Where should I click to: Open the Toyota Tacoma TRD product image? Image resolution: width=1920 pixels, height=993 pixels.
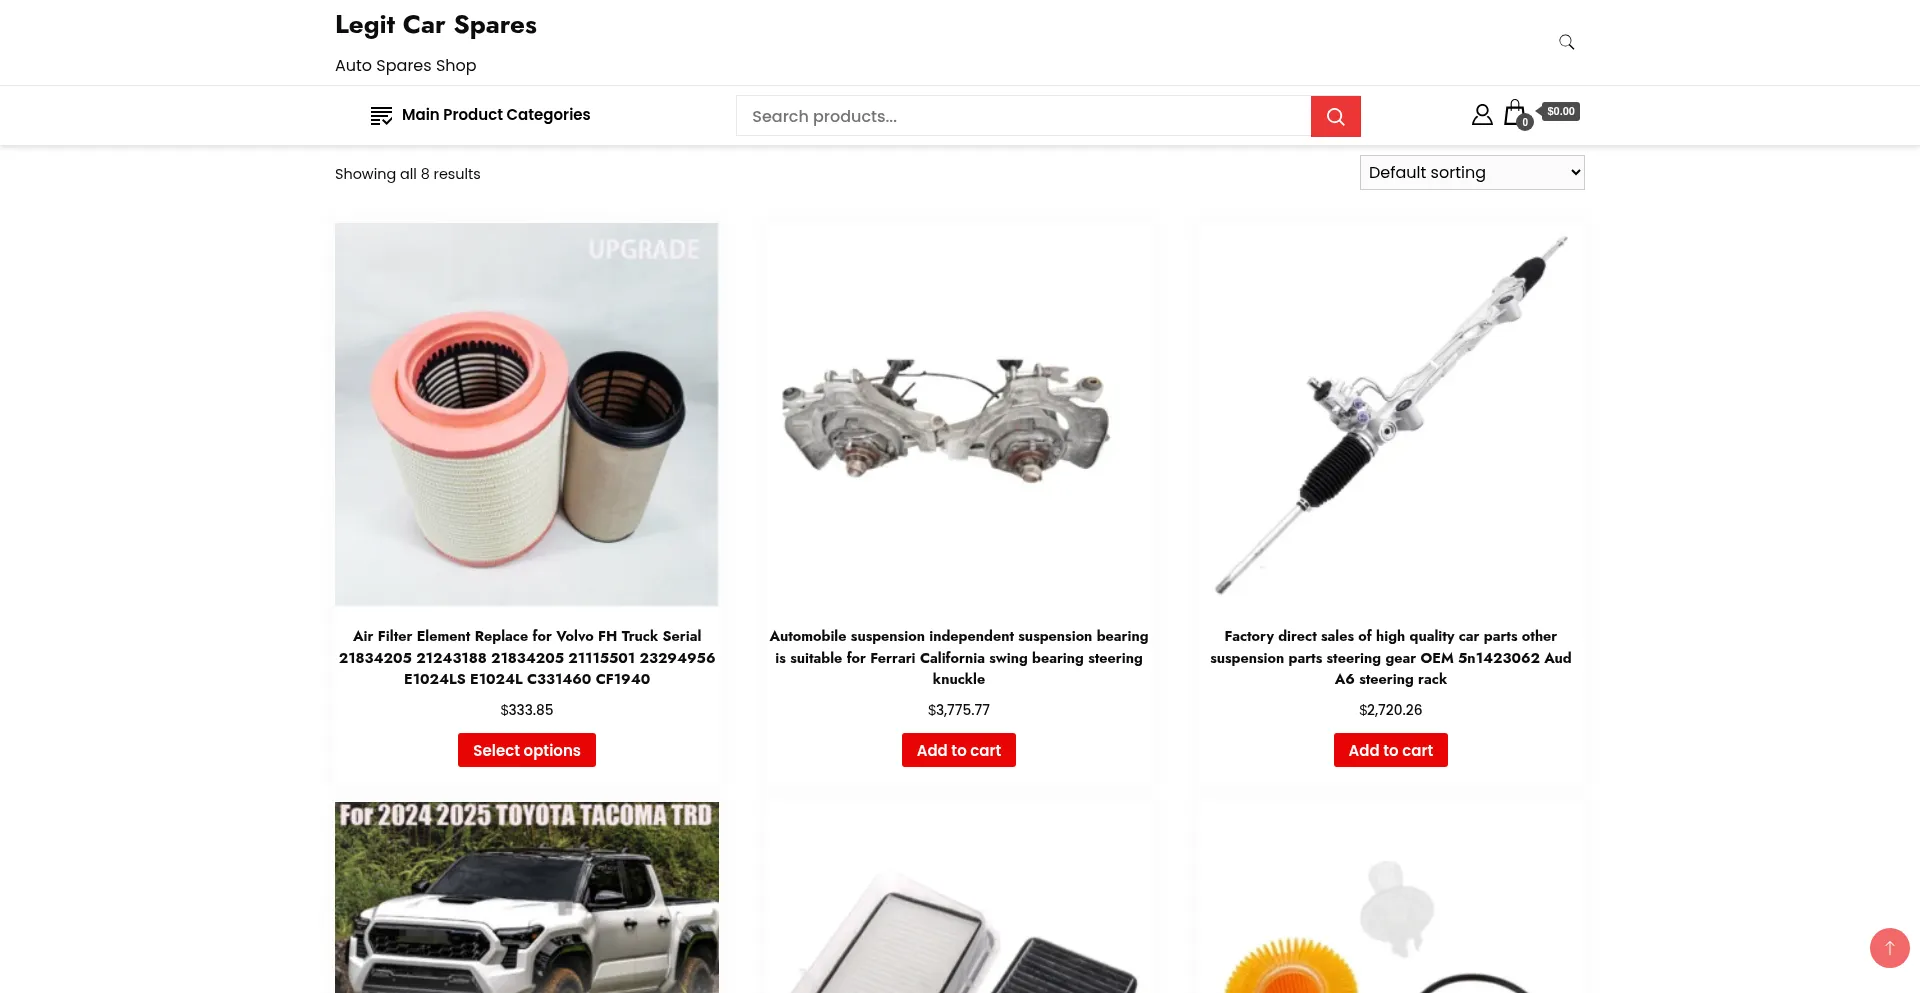pyautogui.click(x=527, y=897)
